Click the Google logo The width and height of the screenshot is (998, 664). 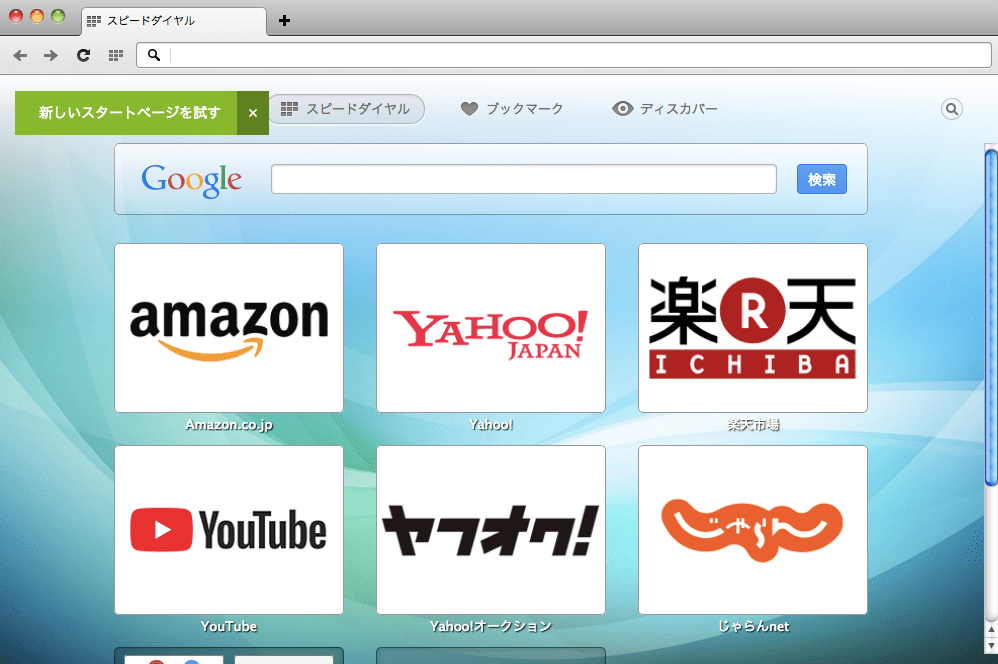[192, 180]
